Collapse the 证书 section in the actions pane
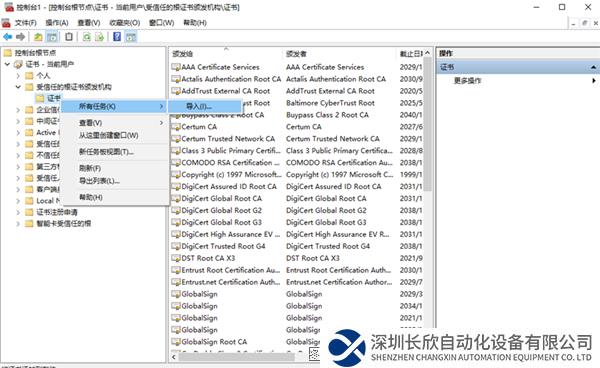Image resolution: width=600 pixels, height=368 pixels. (x=593, y=67)
